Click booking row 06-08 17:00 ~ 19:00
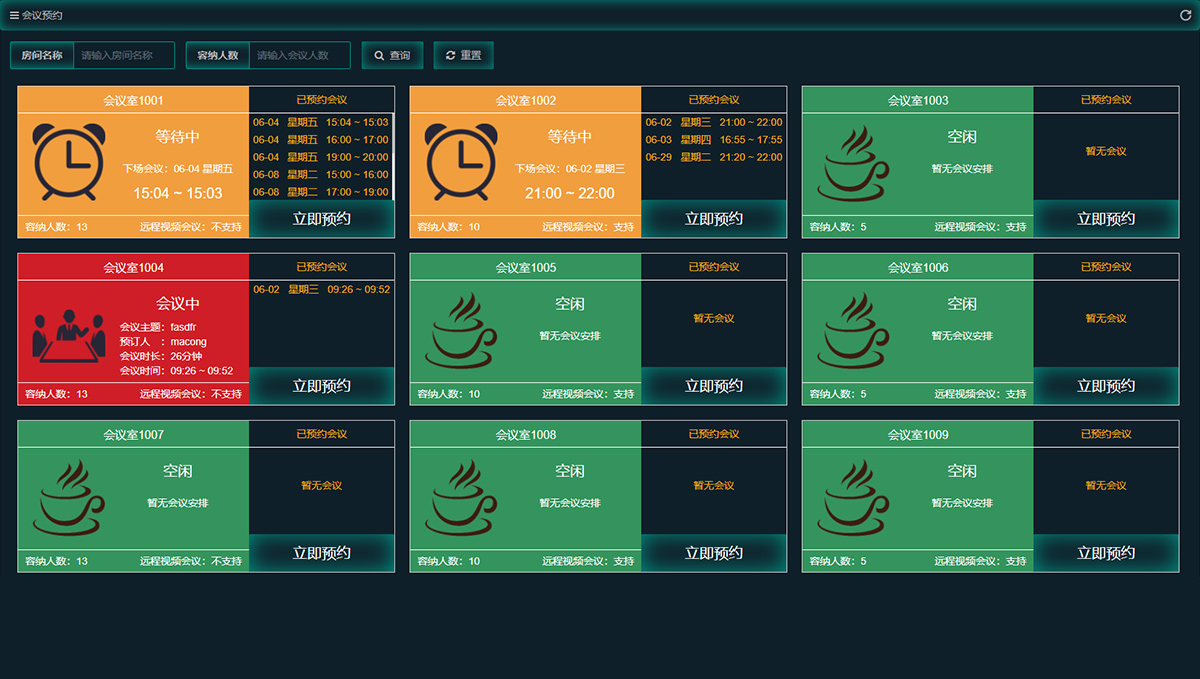The width and height of the screenshot is (1200, 679). pos(320,192)
